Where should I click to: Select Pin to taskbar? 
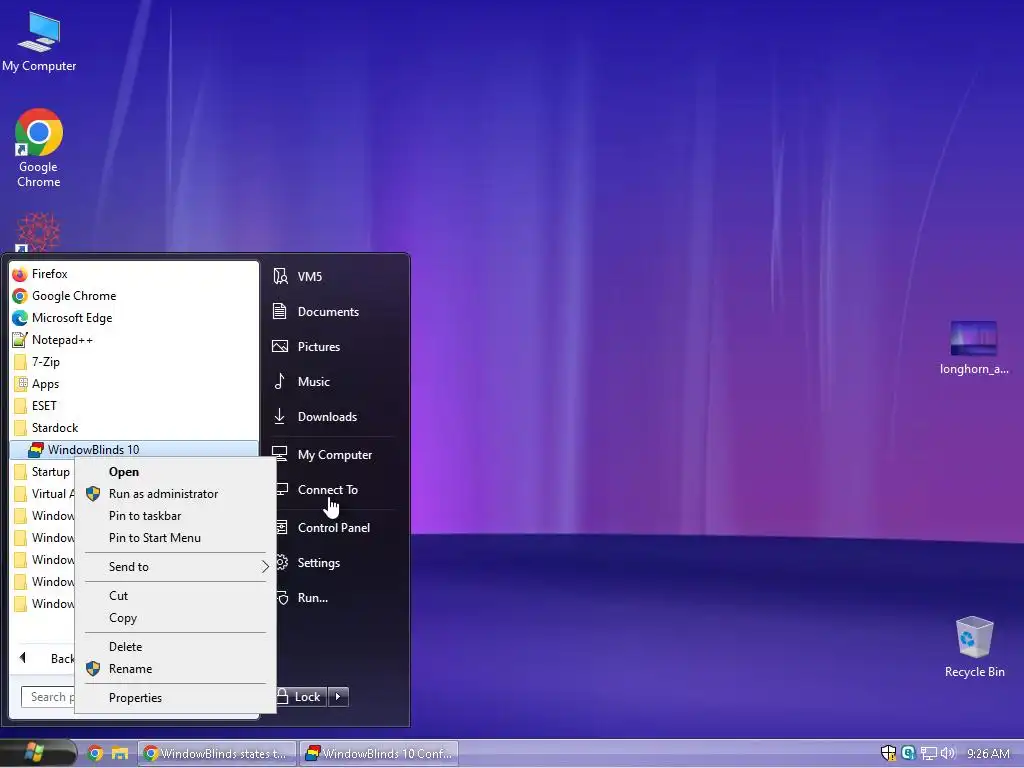click(176, 516)
